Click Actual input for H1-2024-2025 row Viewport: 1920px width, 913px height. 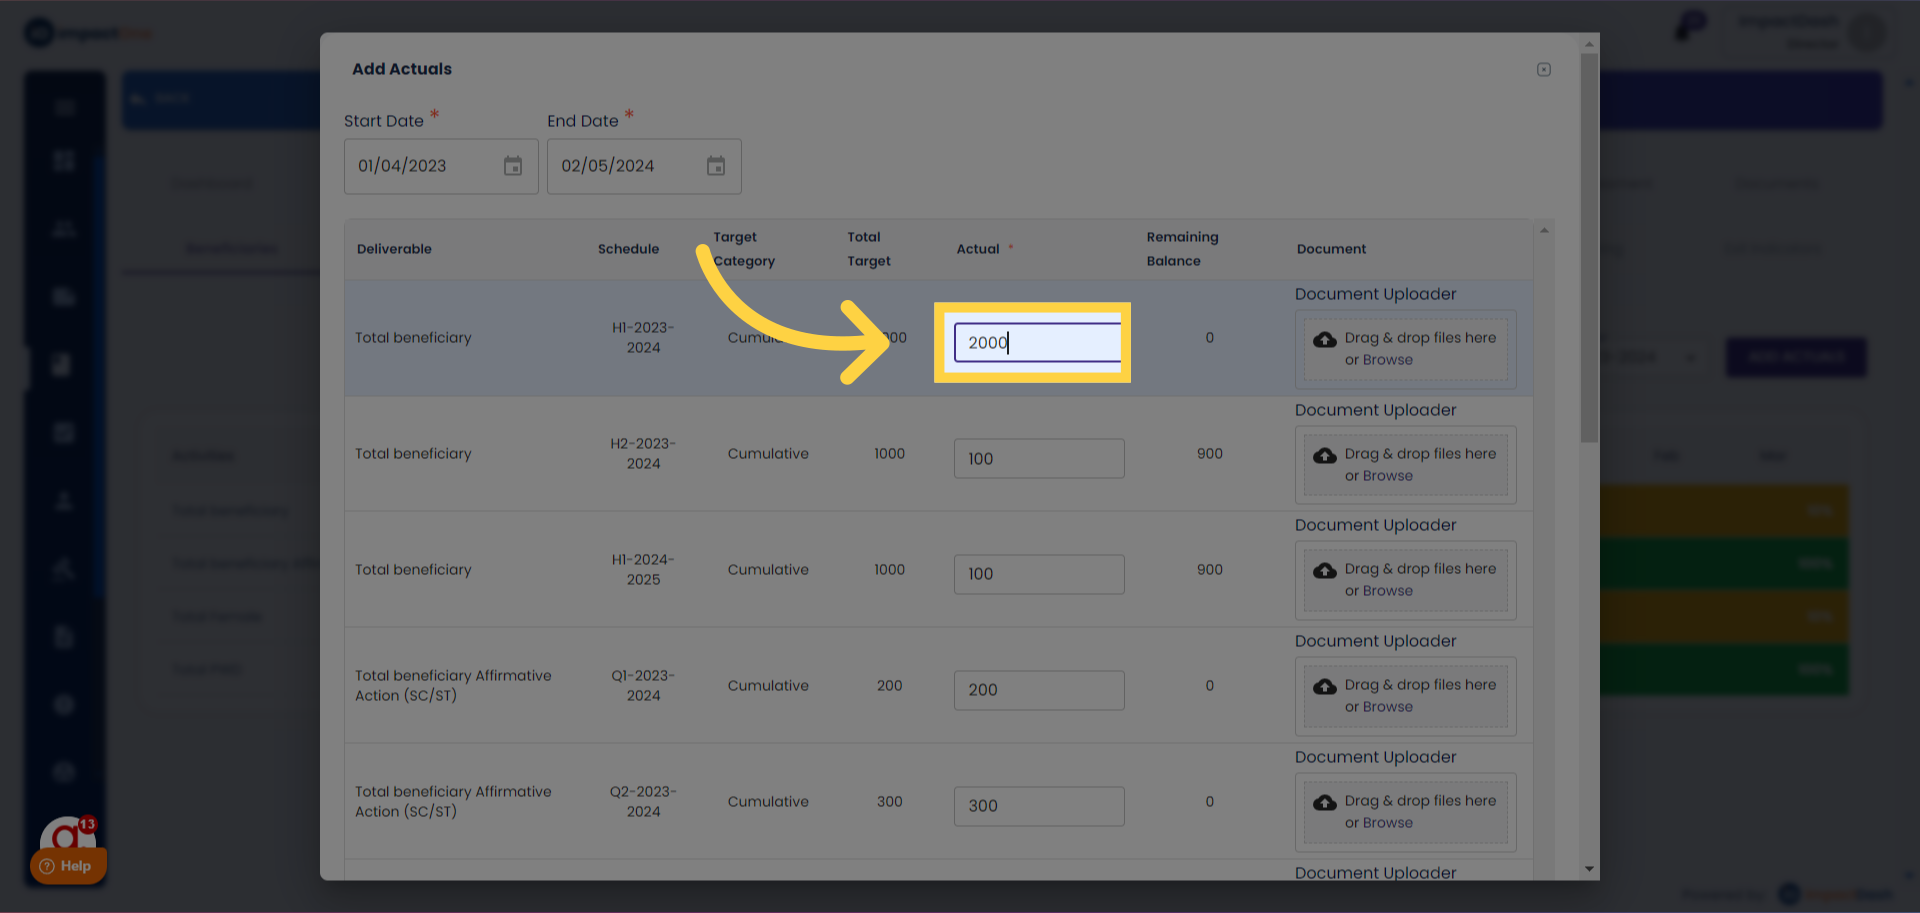click(1038, 574)
